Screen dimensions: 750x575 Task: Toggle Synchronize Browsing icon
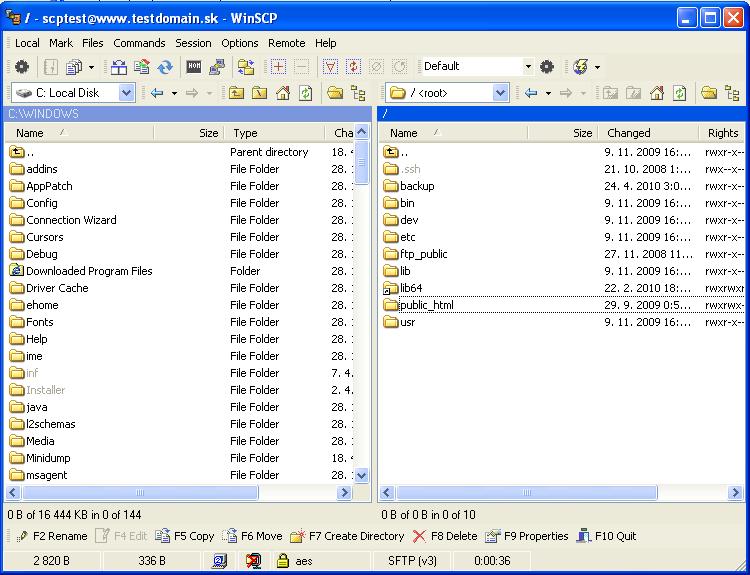click(x=246, y=66)
